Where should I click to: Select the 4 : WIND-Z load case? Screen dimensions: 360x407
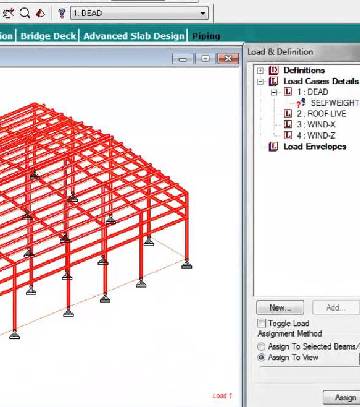316,136
